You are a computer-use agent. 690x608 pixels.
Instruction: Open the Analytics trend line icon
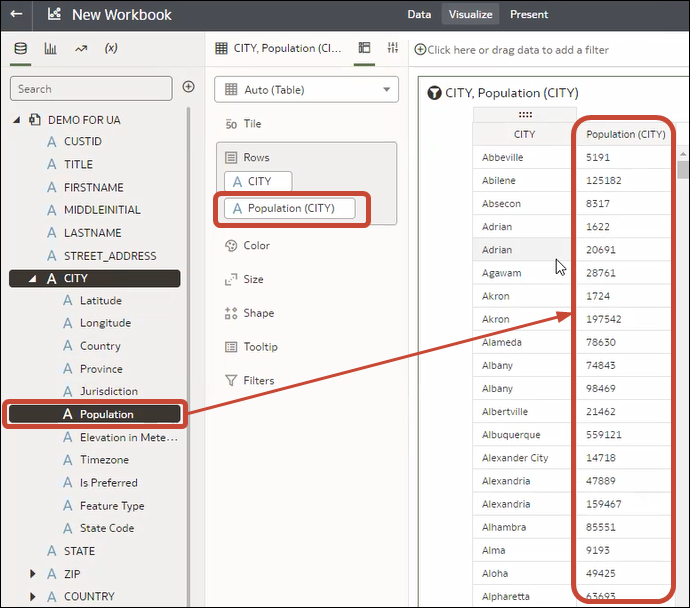coord(81,48)
